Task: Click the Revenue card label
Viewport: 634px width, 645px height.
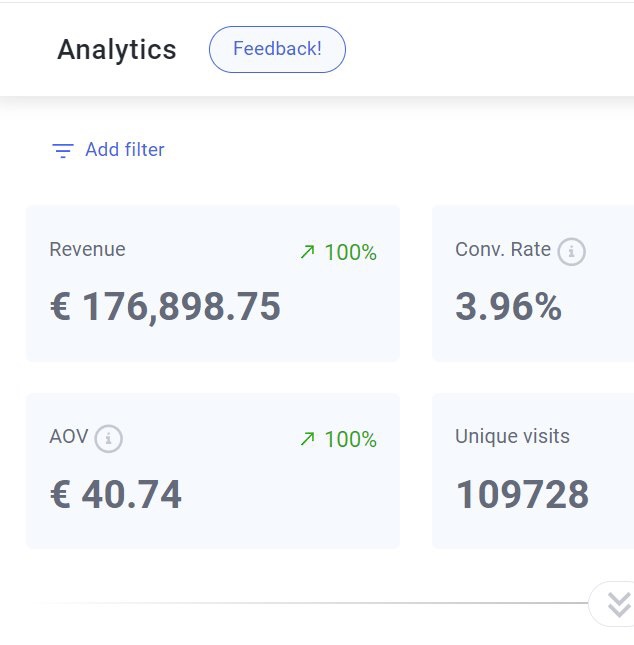Action: [87, 249]
